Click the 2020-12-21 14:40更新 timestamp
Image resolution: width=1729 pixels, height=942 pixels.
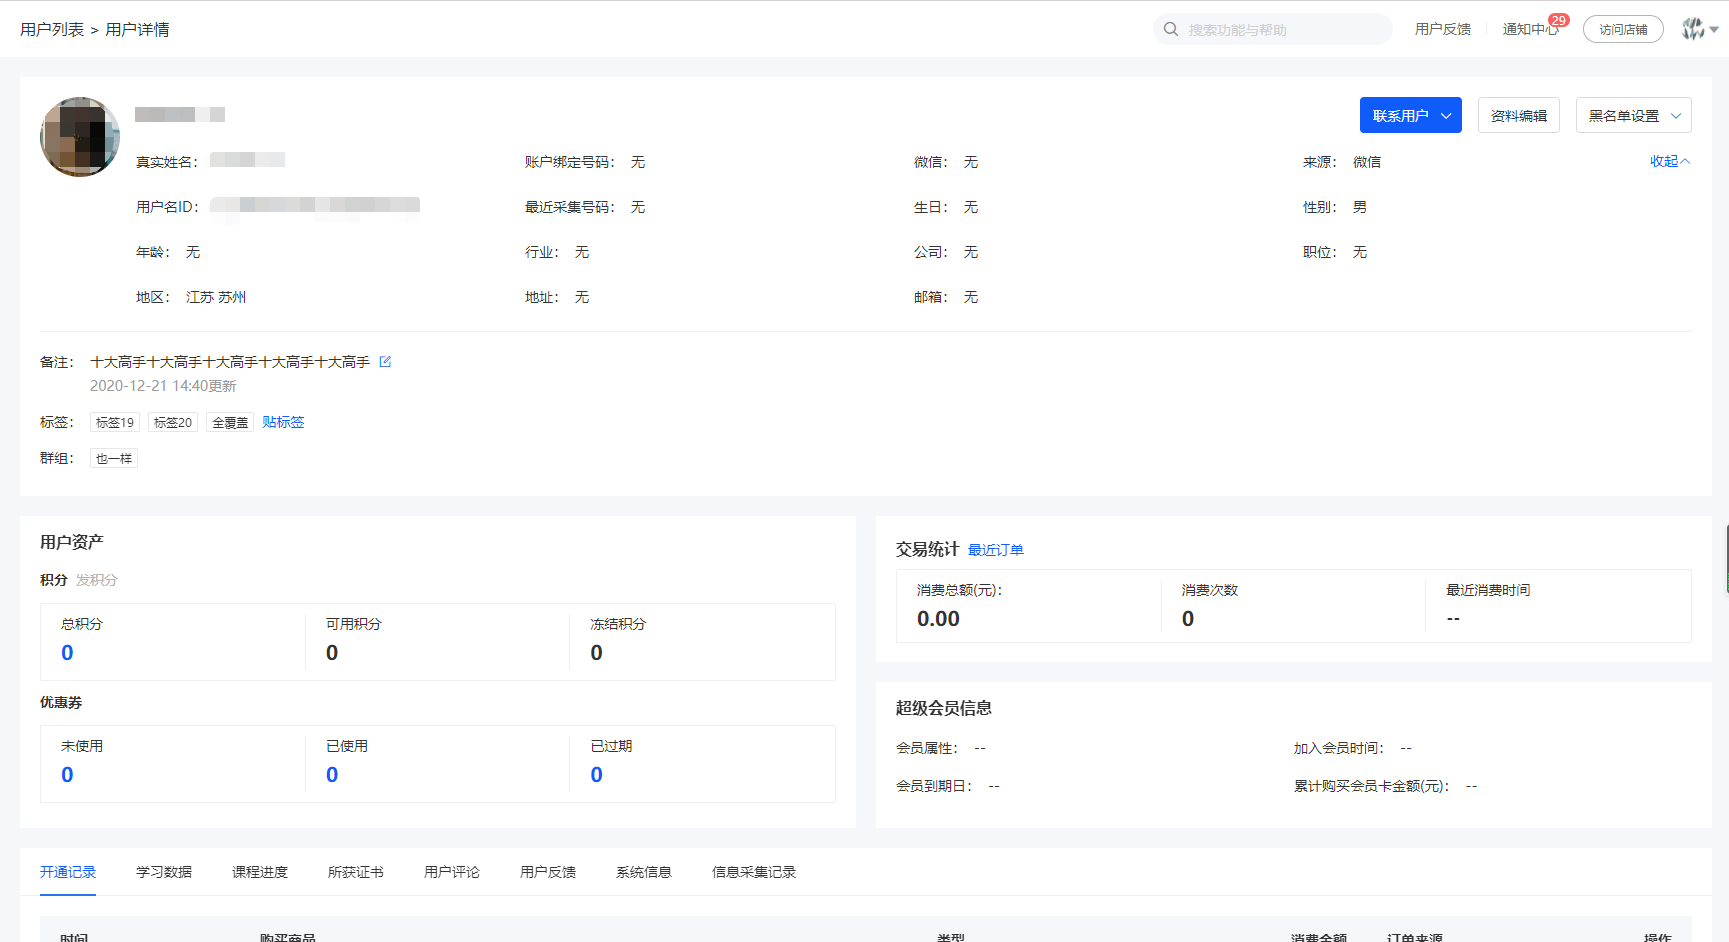point(163,386)
